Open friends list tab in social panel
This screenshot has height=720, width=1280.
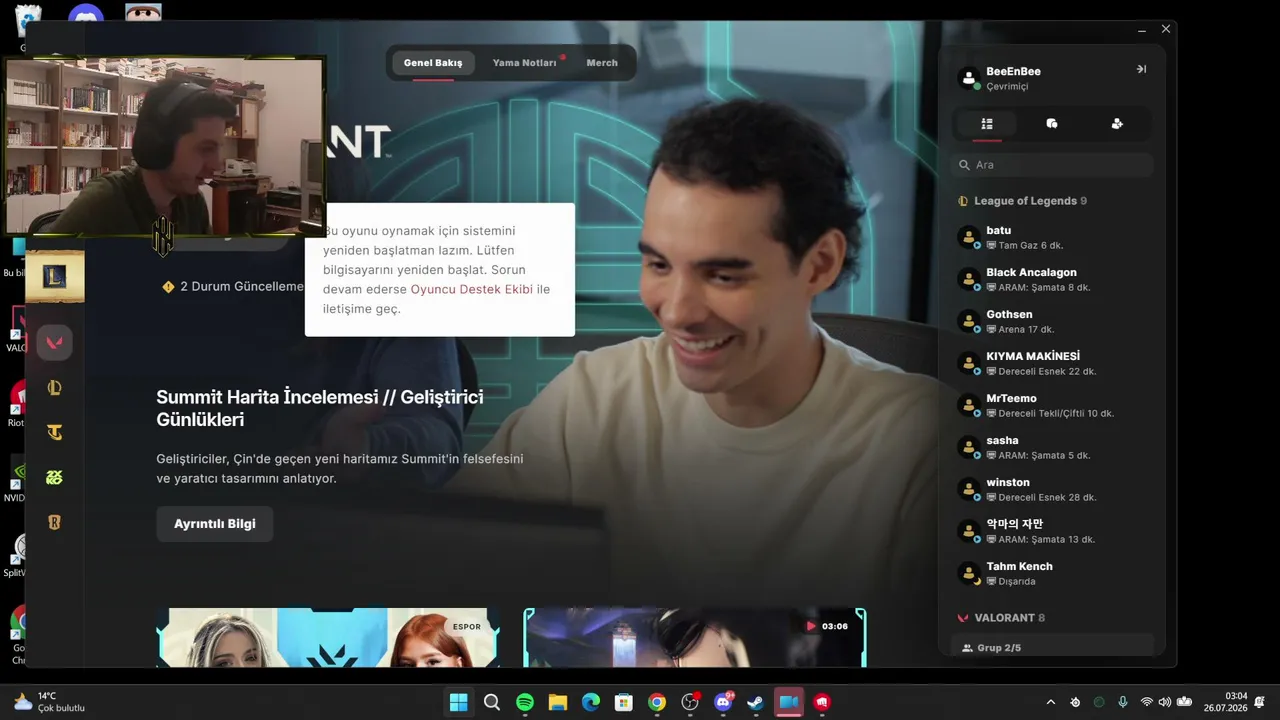[x=987, y=124]
